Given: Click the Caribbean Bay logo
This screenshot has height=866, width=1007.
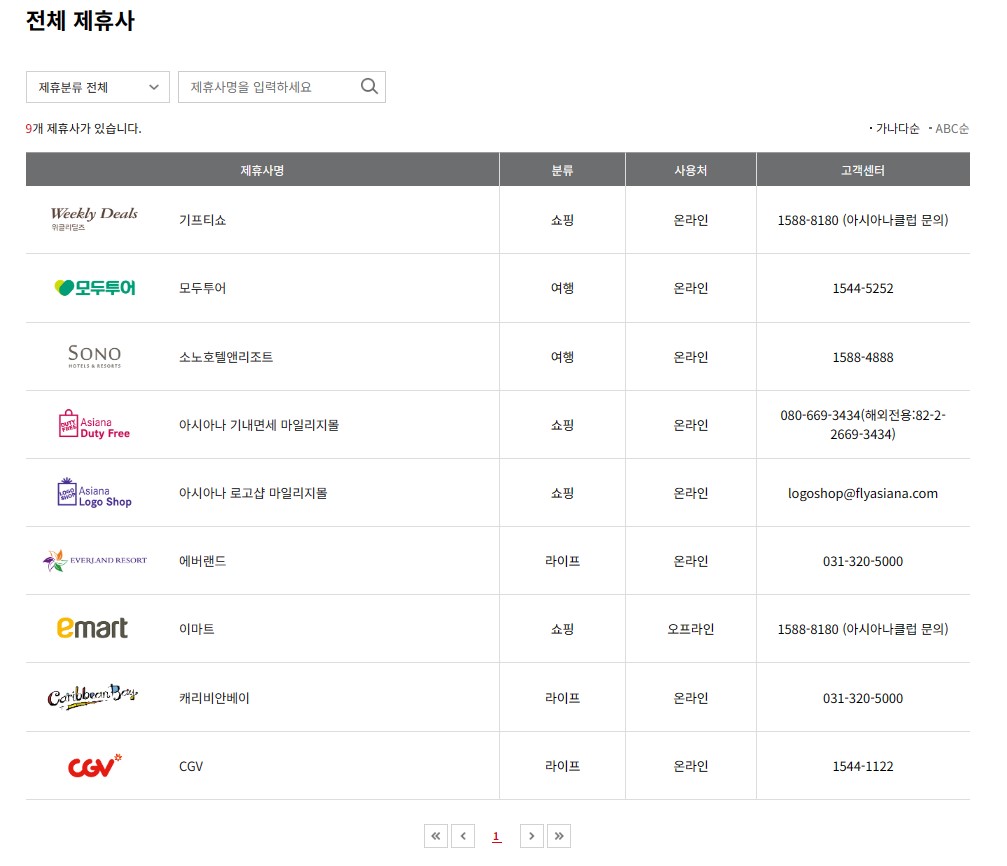Looking at the screenshot, I should (x=92, y=697).
